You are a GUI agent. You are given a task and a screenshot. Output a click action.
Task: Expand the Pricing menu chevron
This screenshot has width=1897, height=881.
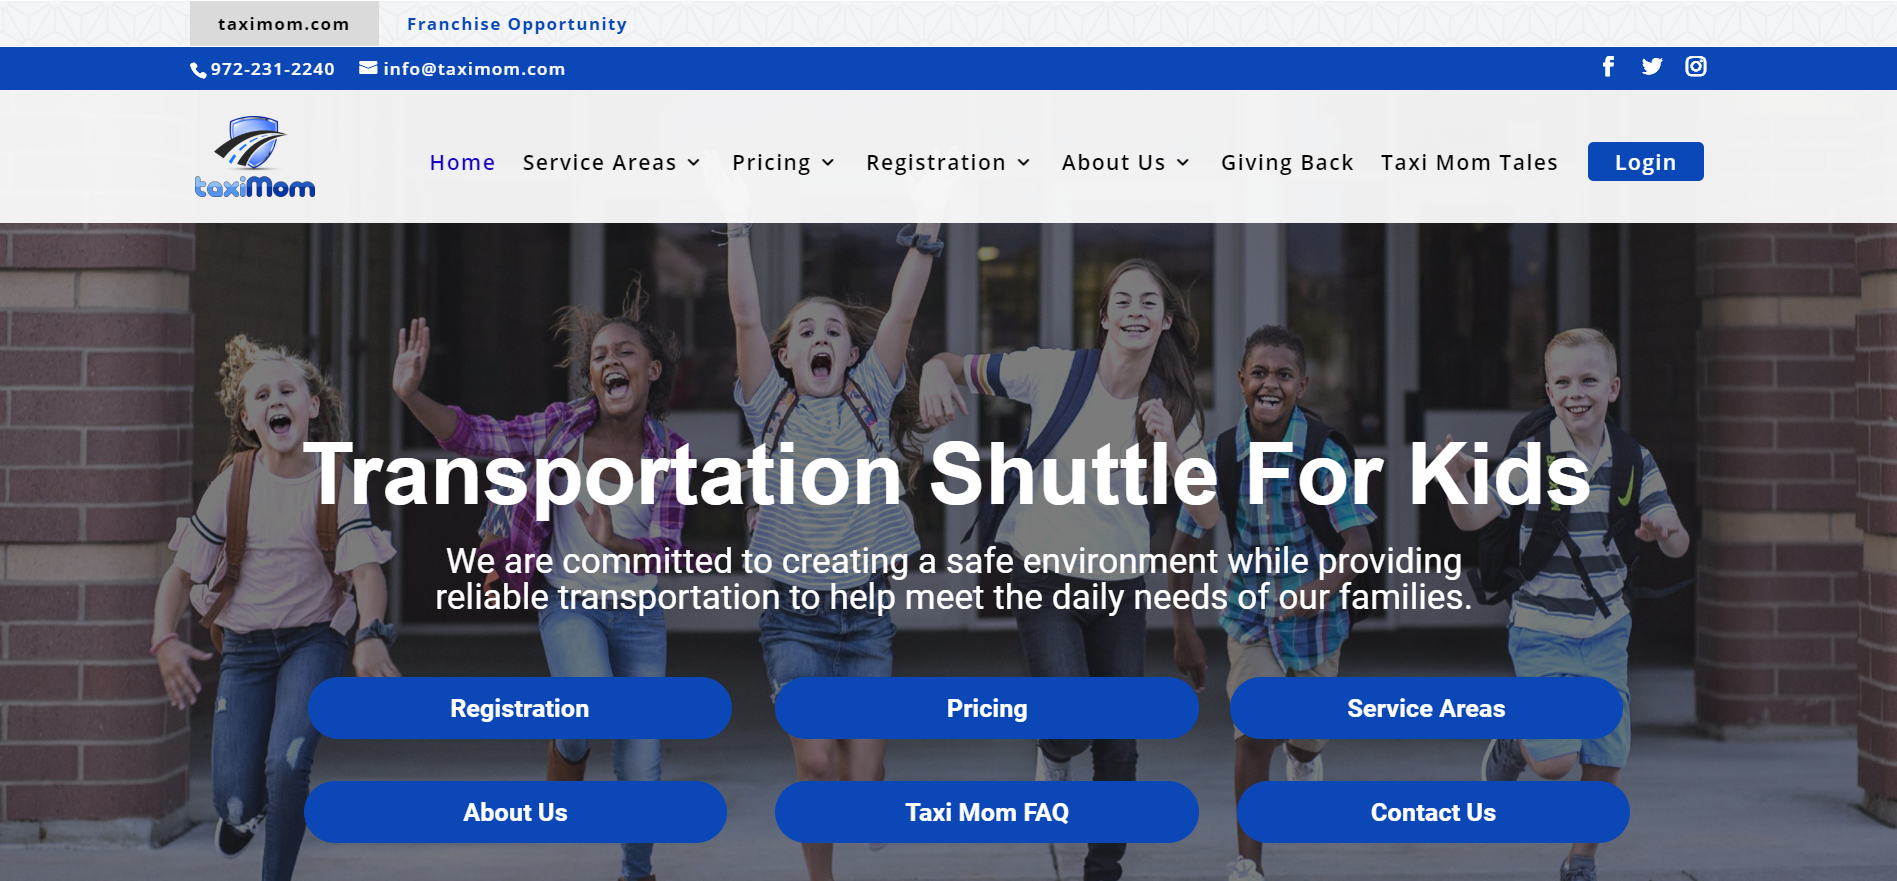click(x=828, y=163)
